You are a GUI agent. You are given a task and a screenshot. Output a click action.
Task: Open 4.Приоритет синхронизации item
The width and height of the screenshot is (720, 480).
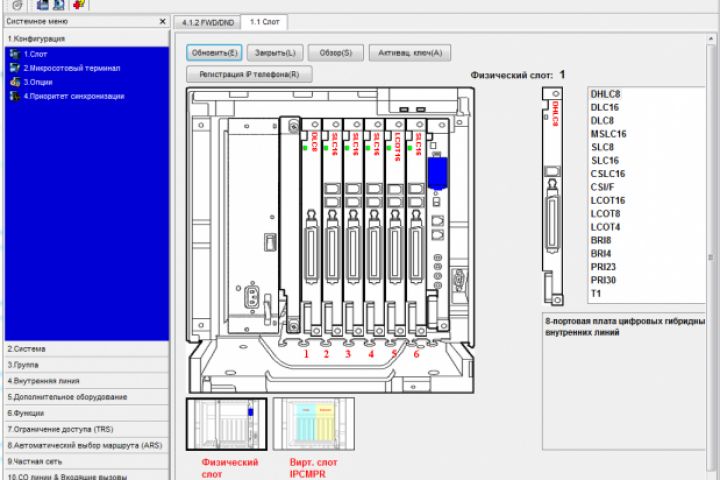click(x=74, y=96)
